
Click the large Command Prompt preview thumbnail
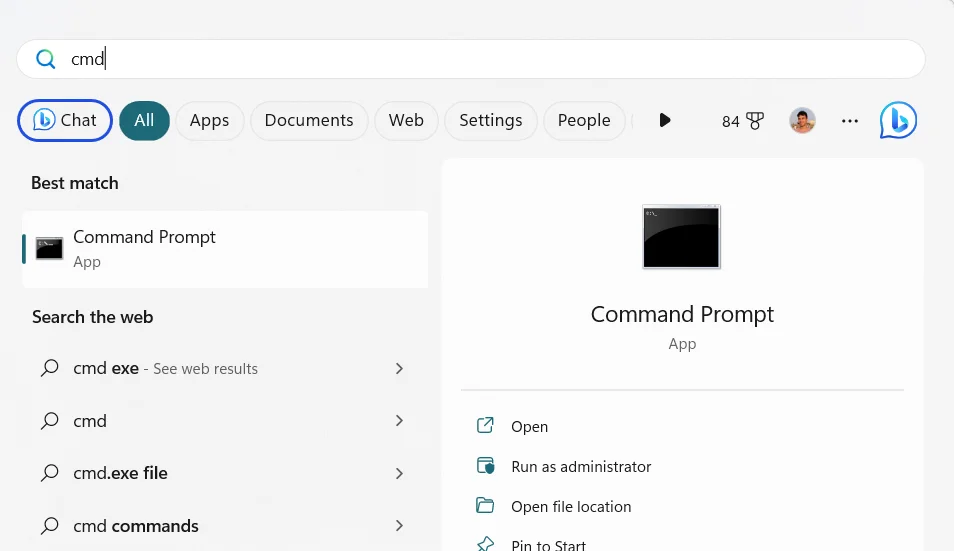pyautogui.click(x=681, y=237)
